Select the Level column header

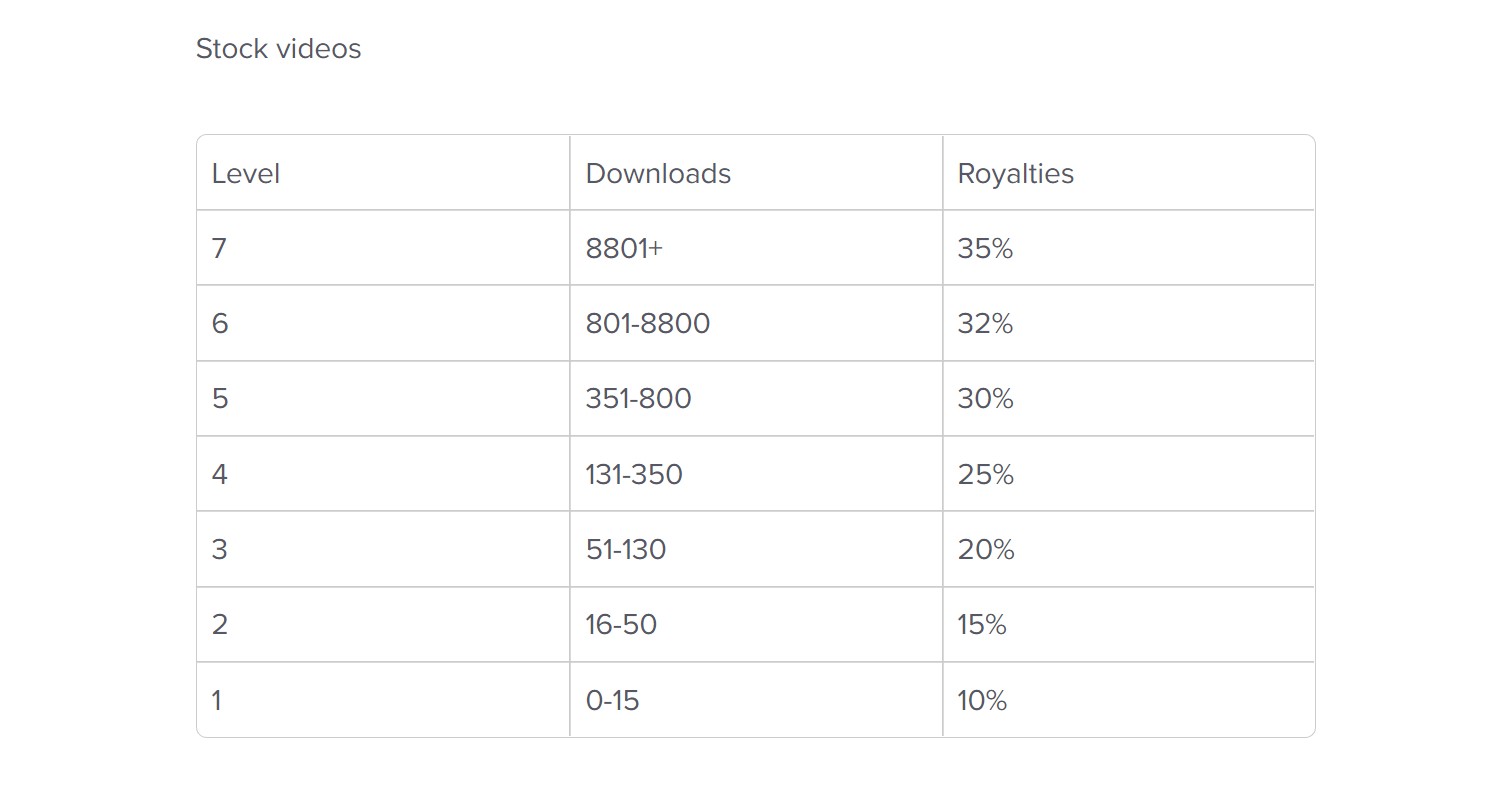pos(246,174)
